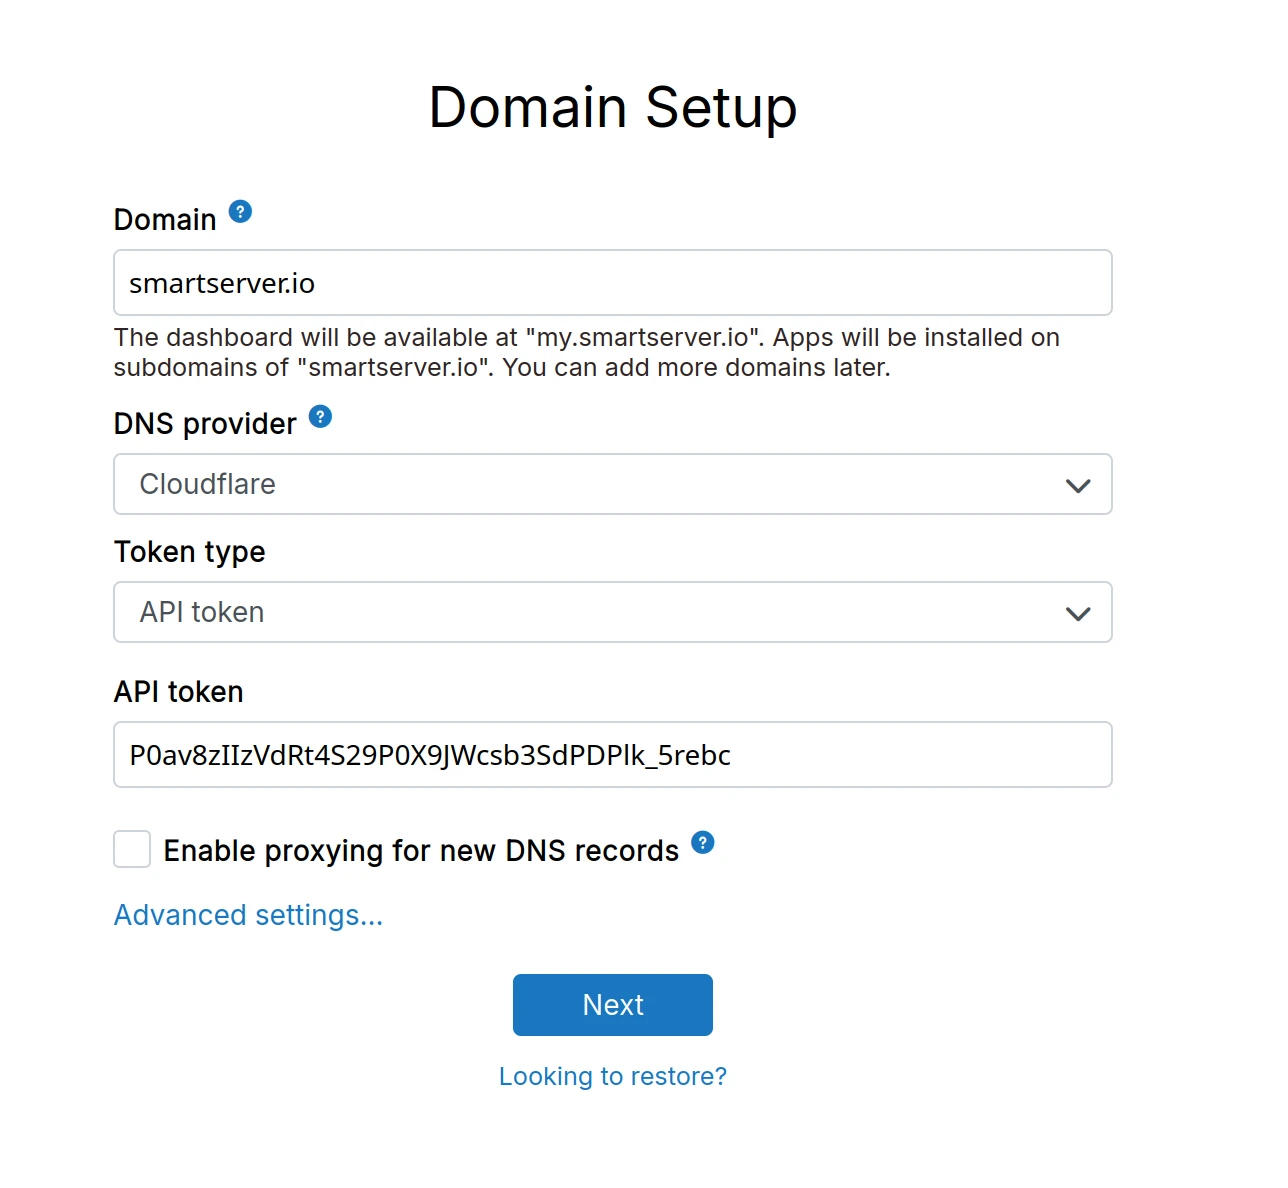Click the chevron on the API token dropdown

pos(1078,613)
